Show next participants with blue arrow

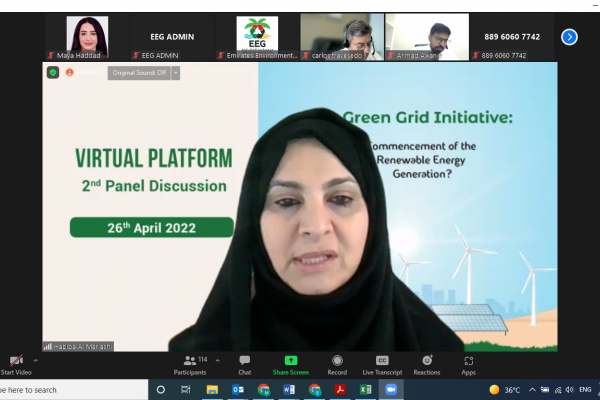pyautogui.click(x=569, y=37)
